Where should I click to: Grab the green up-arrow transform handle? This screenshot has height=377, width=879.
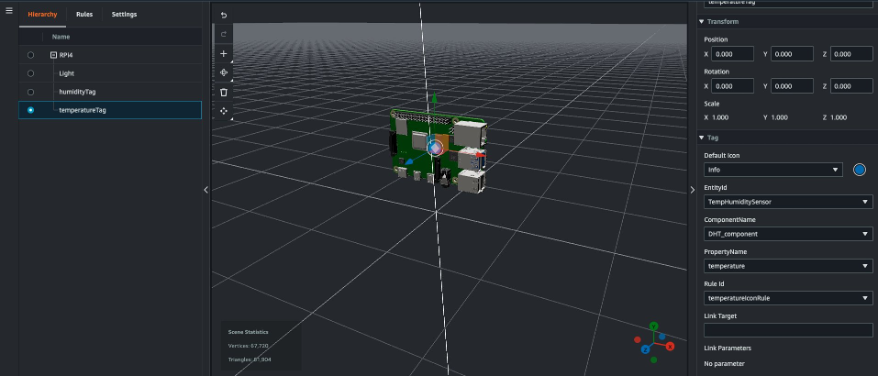pos(434,98)
